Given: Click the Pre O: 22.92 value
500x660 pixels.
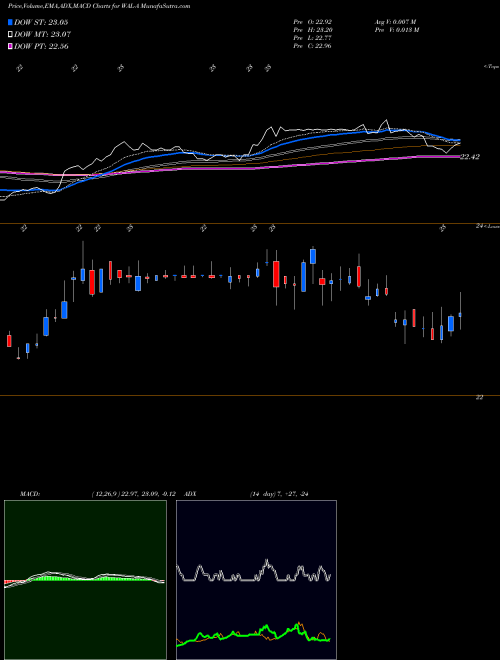Looking at the screenshot, I should coord(312,22).
